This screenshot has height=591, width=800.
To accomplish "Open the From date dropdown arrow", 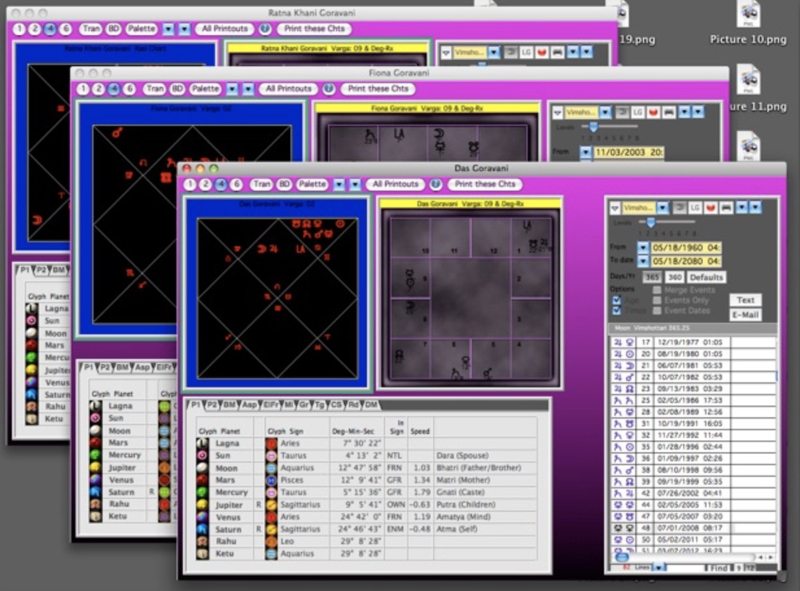I will pos(641,245).
